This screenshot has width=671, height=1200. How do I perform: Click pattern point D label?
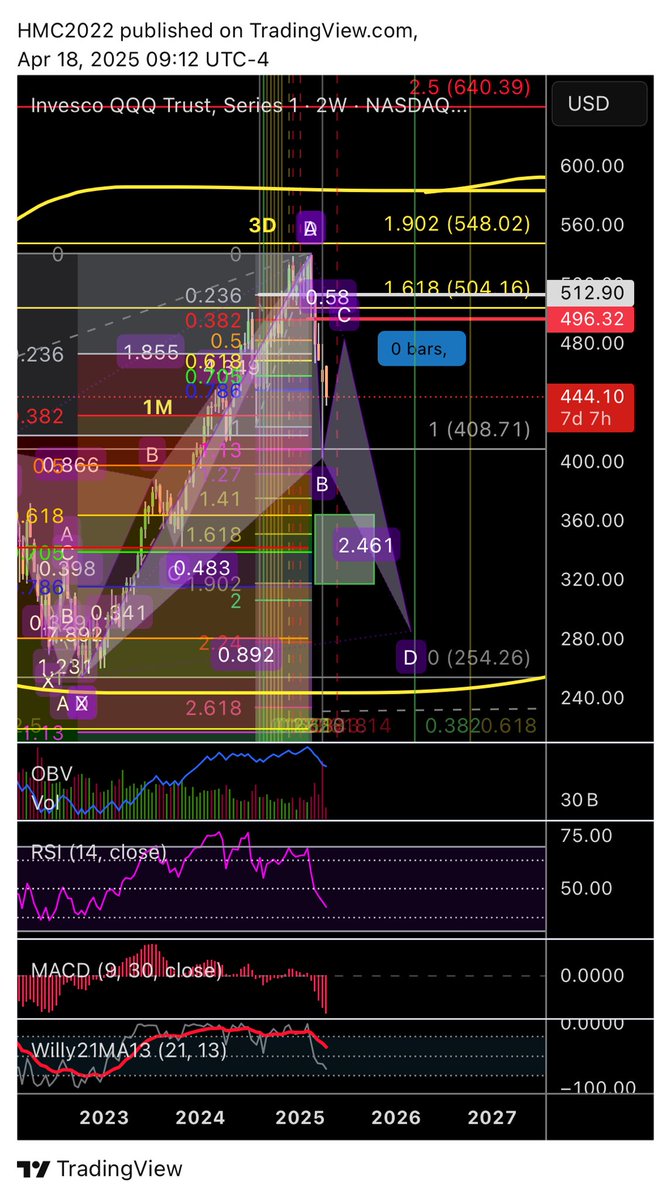point(411,658)
